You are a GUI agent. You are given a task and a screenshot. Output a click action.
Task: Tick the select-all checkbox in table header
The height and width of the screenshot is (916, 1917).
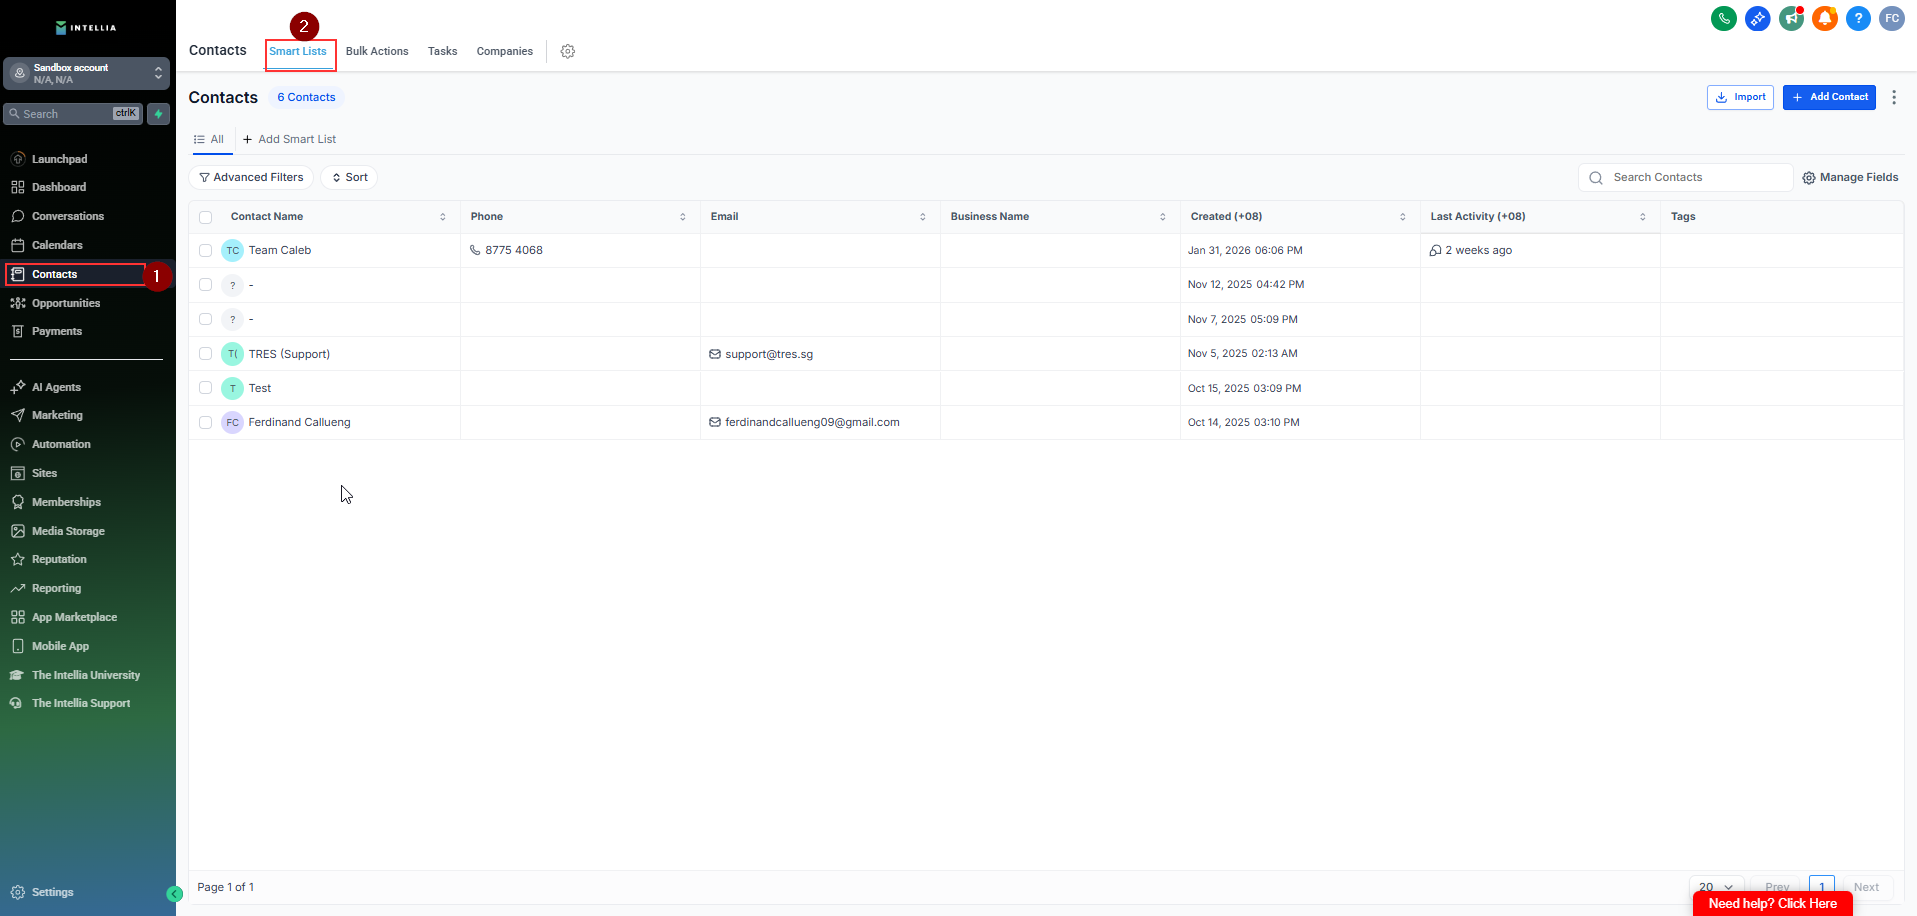[205, 217]
